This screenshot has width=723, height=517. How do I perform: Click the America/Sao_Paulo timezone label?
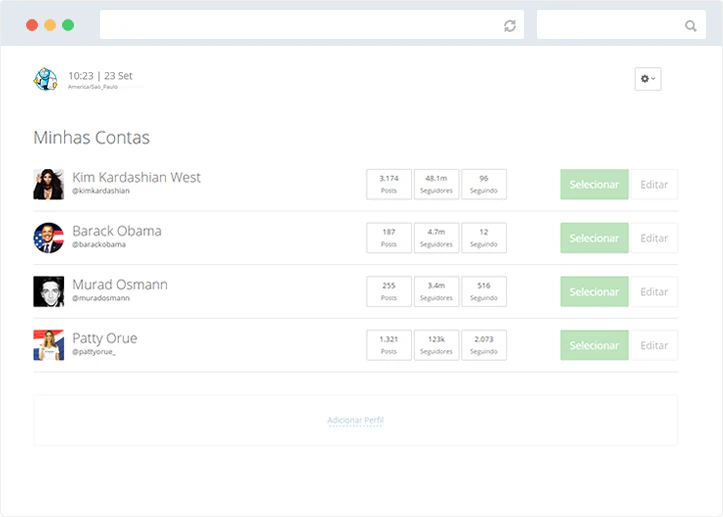[x=93, y=87]
